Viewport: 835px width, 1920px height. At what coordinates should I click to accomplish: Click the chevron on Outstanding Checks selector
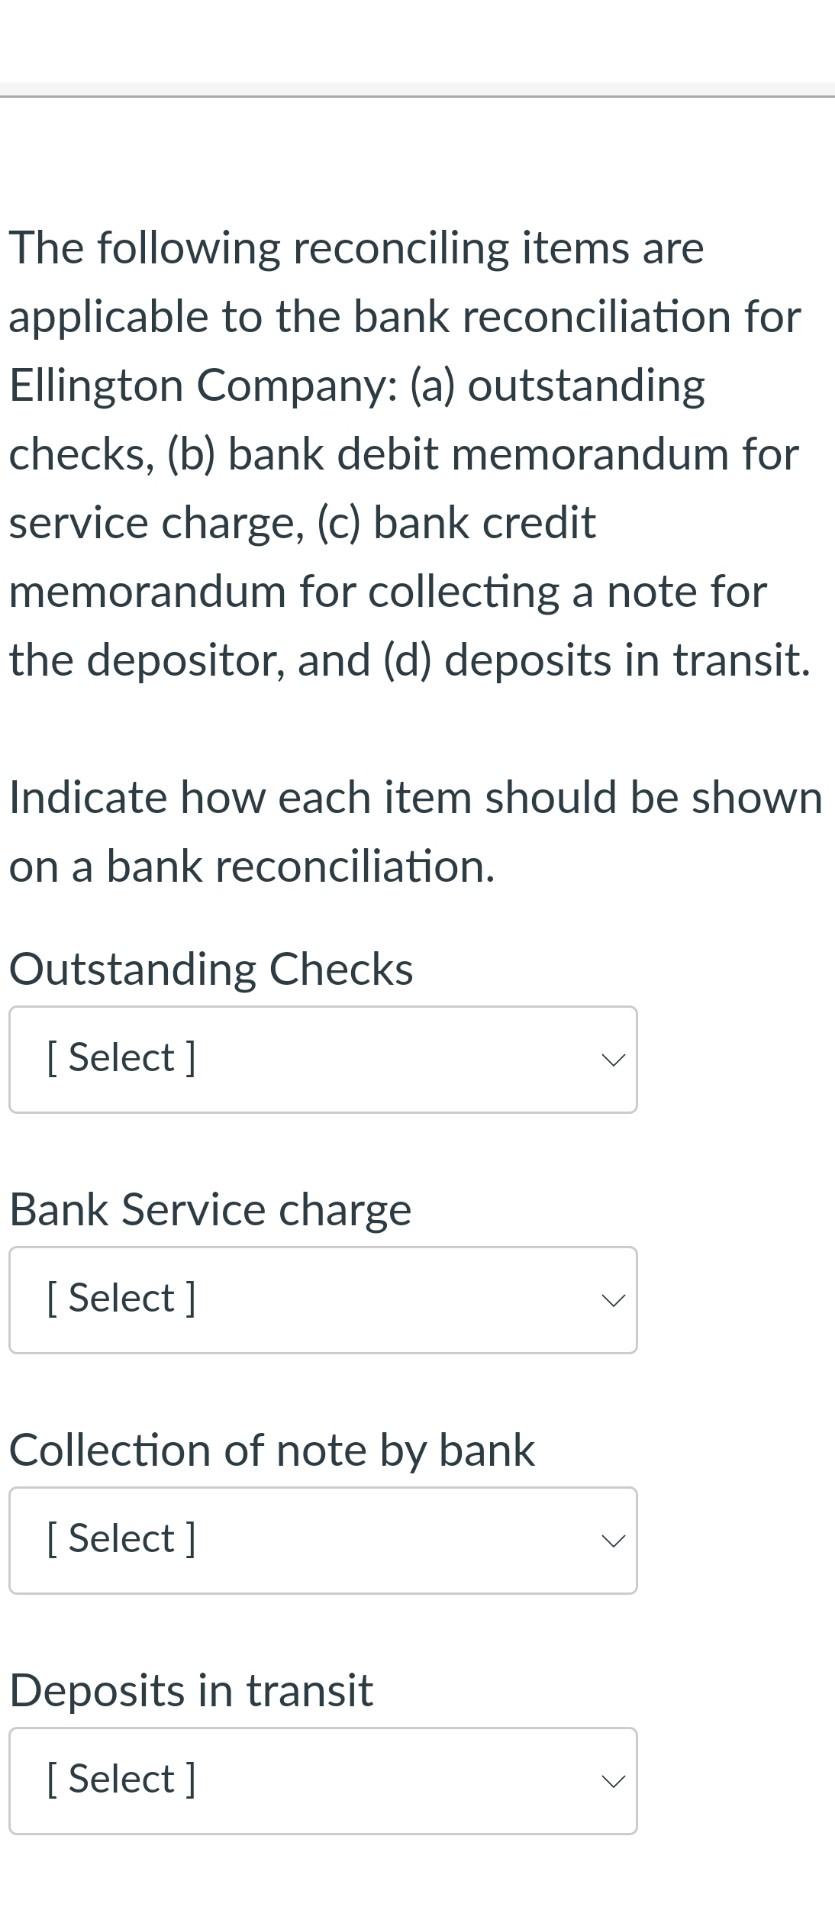[x=613, y=1059]
